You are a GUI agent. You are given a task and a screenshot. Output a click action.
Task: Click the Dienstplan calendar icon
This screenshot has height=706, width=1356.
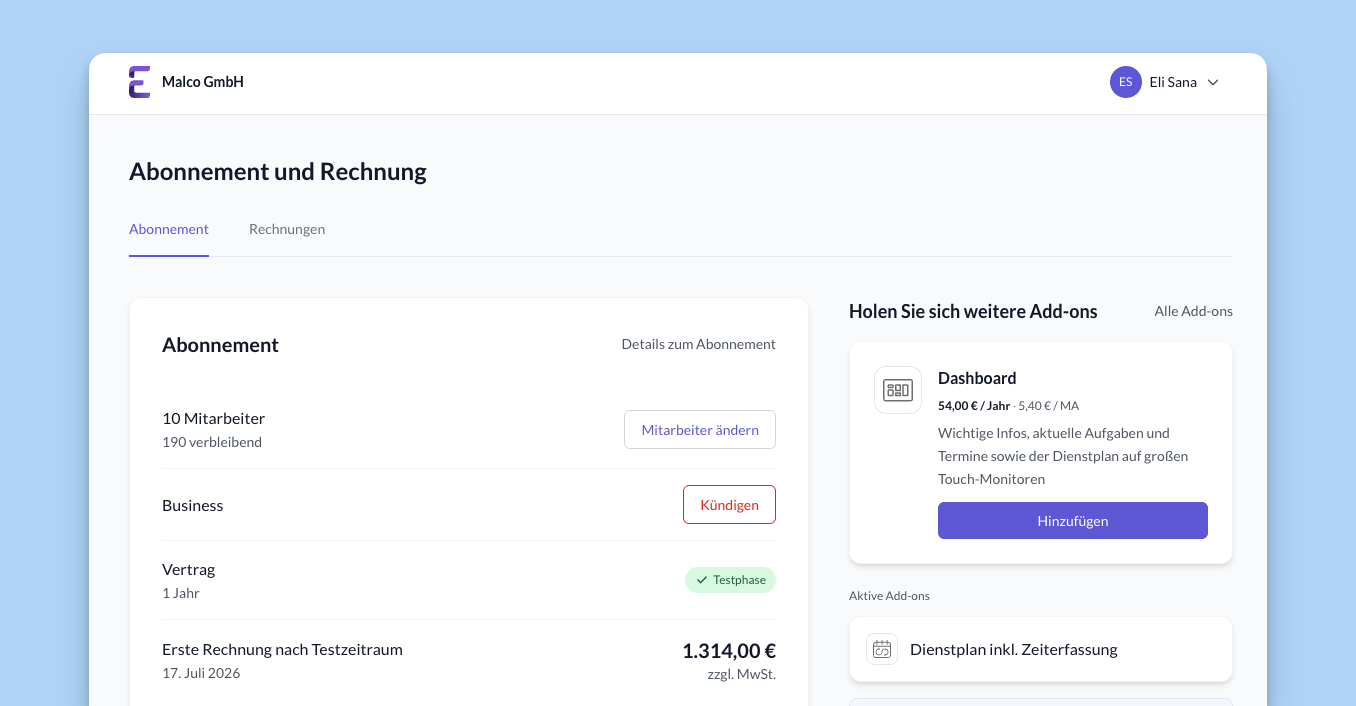click(x=882, y=649)
